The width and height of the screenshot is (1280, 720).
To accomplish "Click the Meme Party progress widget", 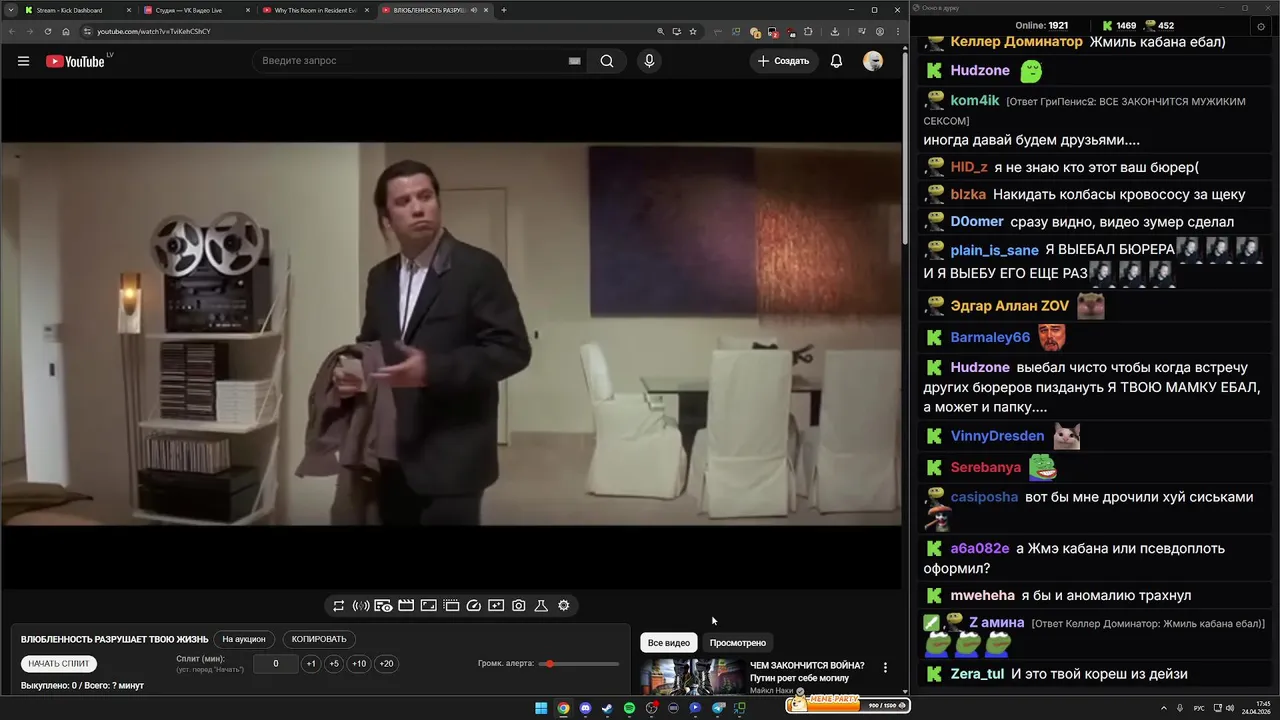I will point(847,704).
